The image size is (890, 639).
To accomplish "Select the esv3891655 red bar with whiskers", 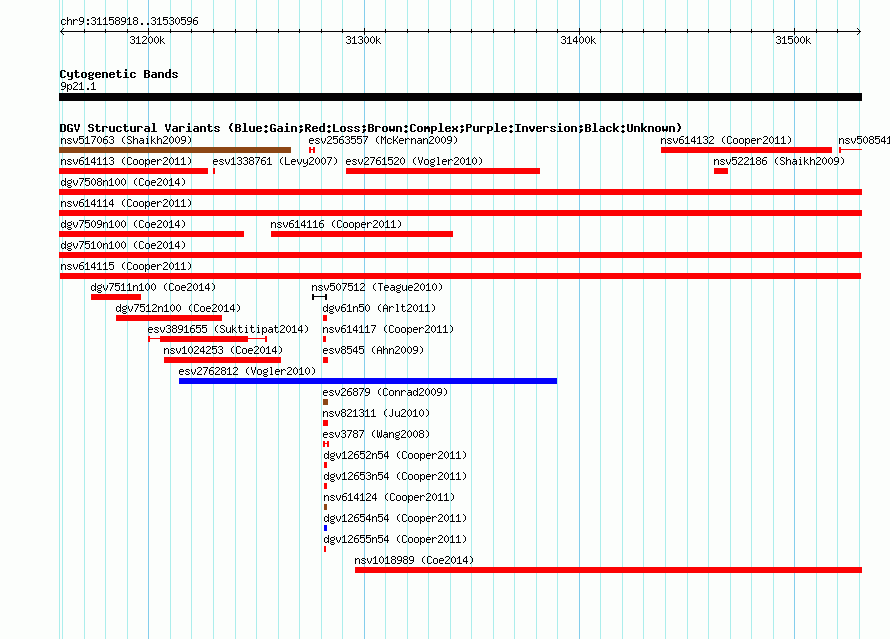I will tap(207, 339).
